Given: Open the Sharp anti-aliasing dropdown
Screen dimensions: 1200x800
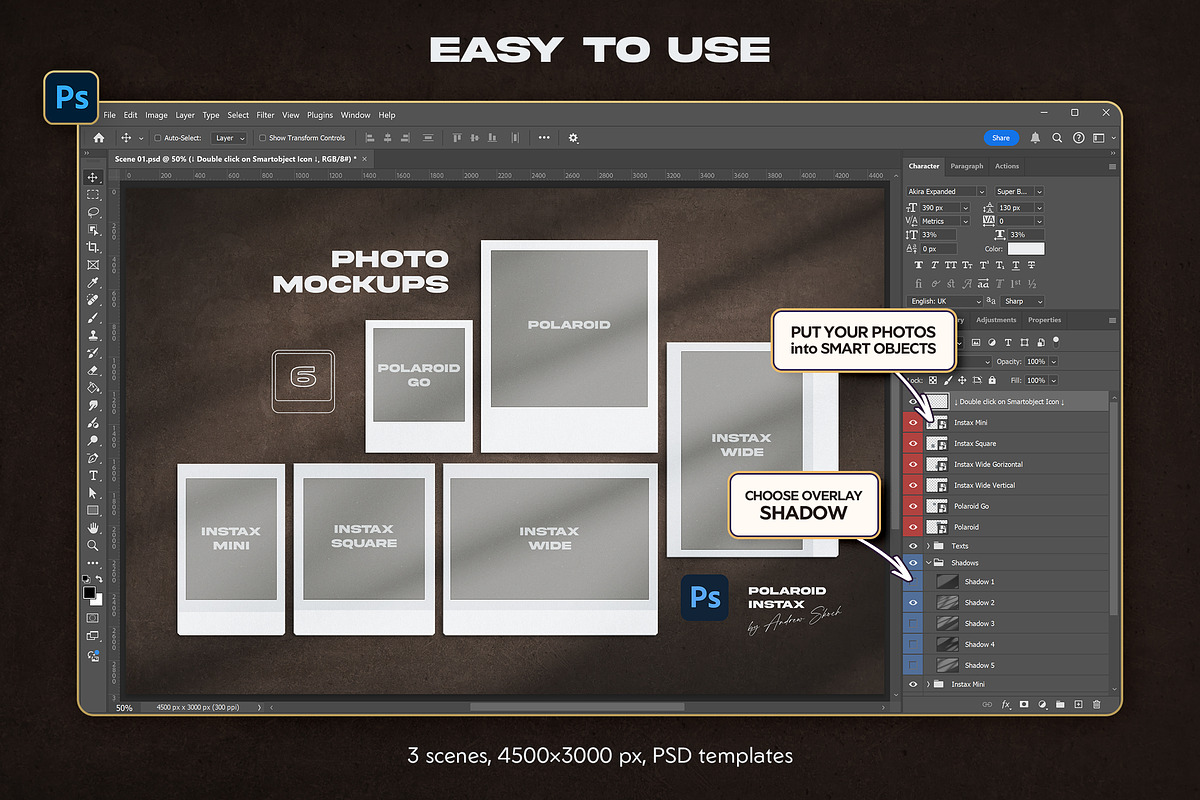Looking at the screenshot, I should (x=1023, y=301).
